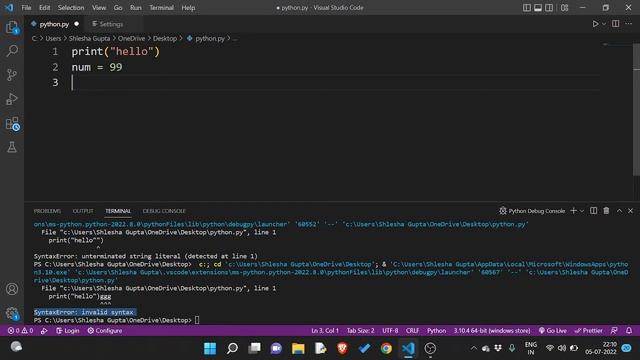
Task: Click Desktop in the breadcrumb
Action: 165,38
